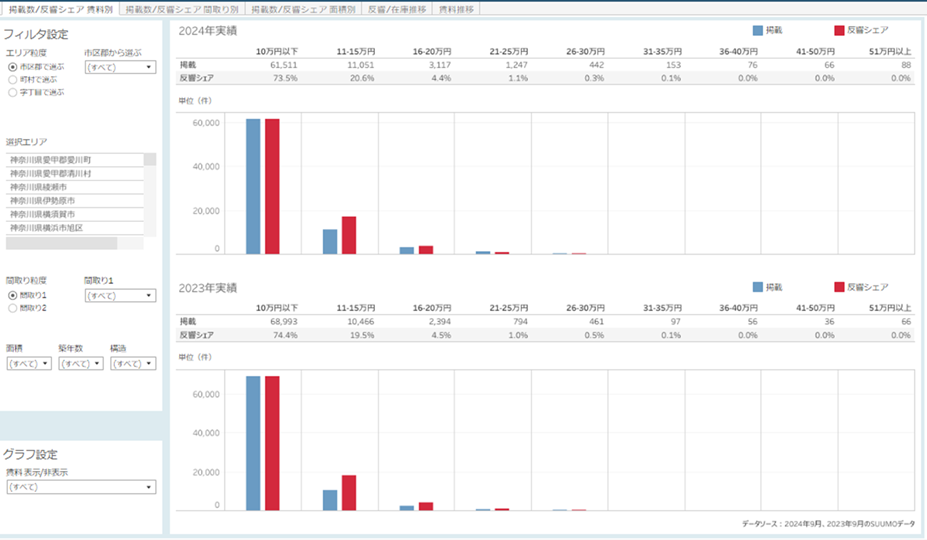
Task: Click the 2024 blue bar for 10万円以下
Action: pyautogui.click(x=253, y=185)
